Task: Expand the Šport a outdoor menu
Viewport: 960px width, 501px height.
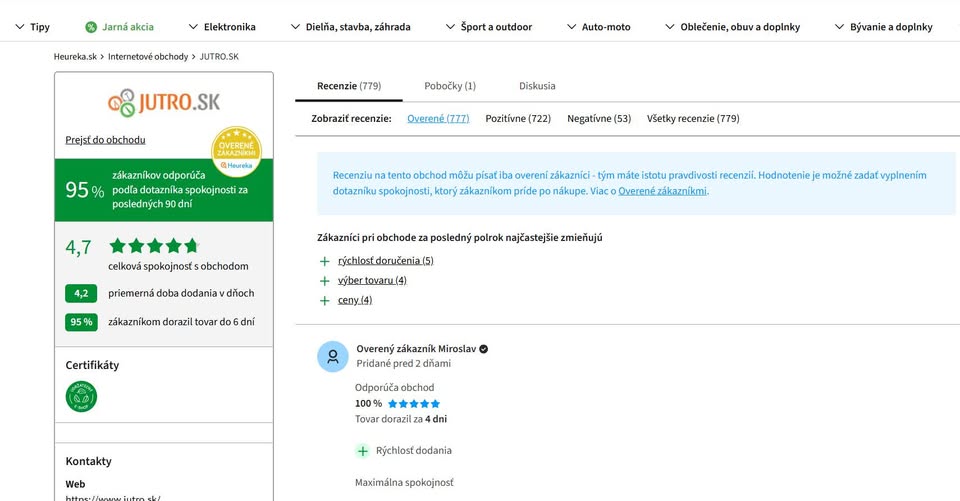Action: click(x=489, y=27)
